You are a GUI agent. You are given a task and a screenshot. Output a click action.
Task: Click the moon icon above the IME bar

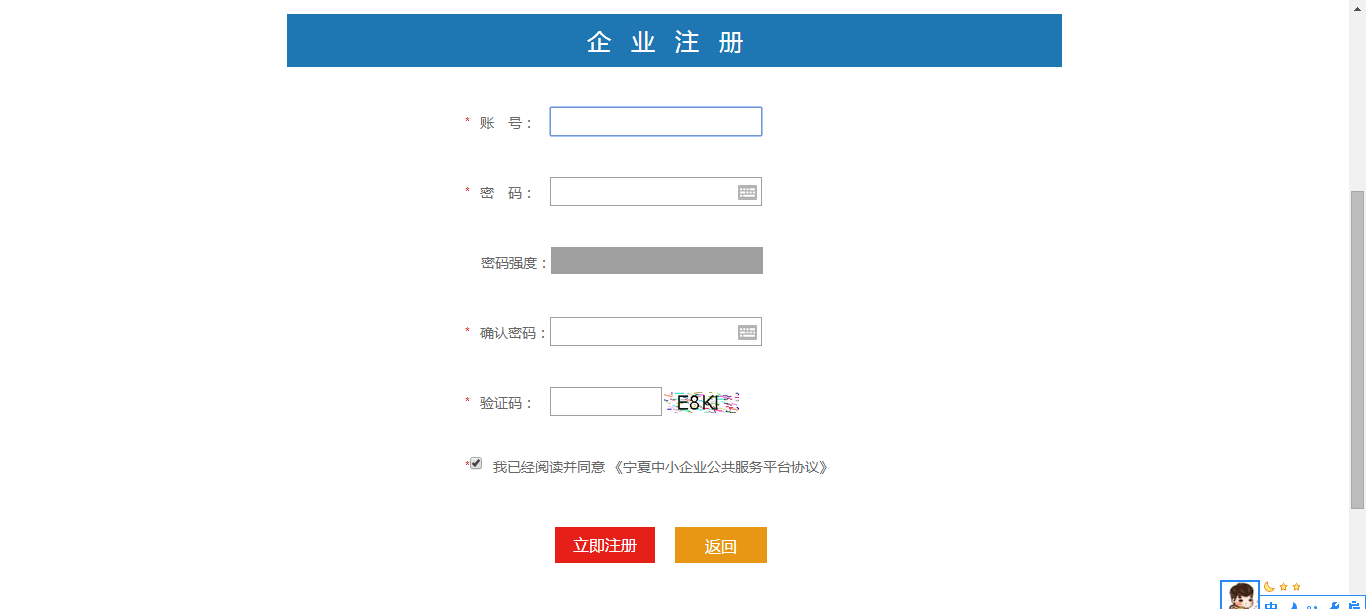pos(1269,587)
